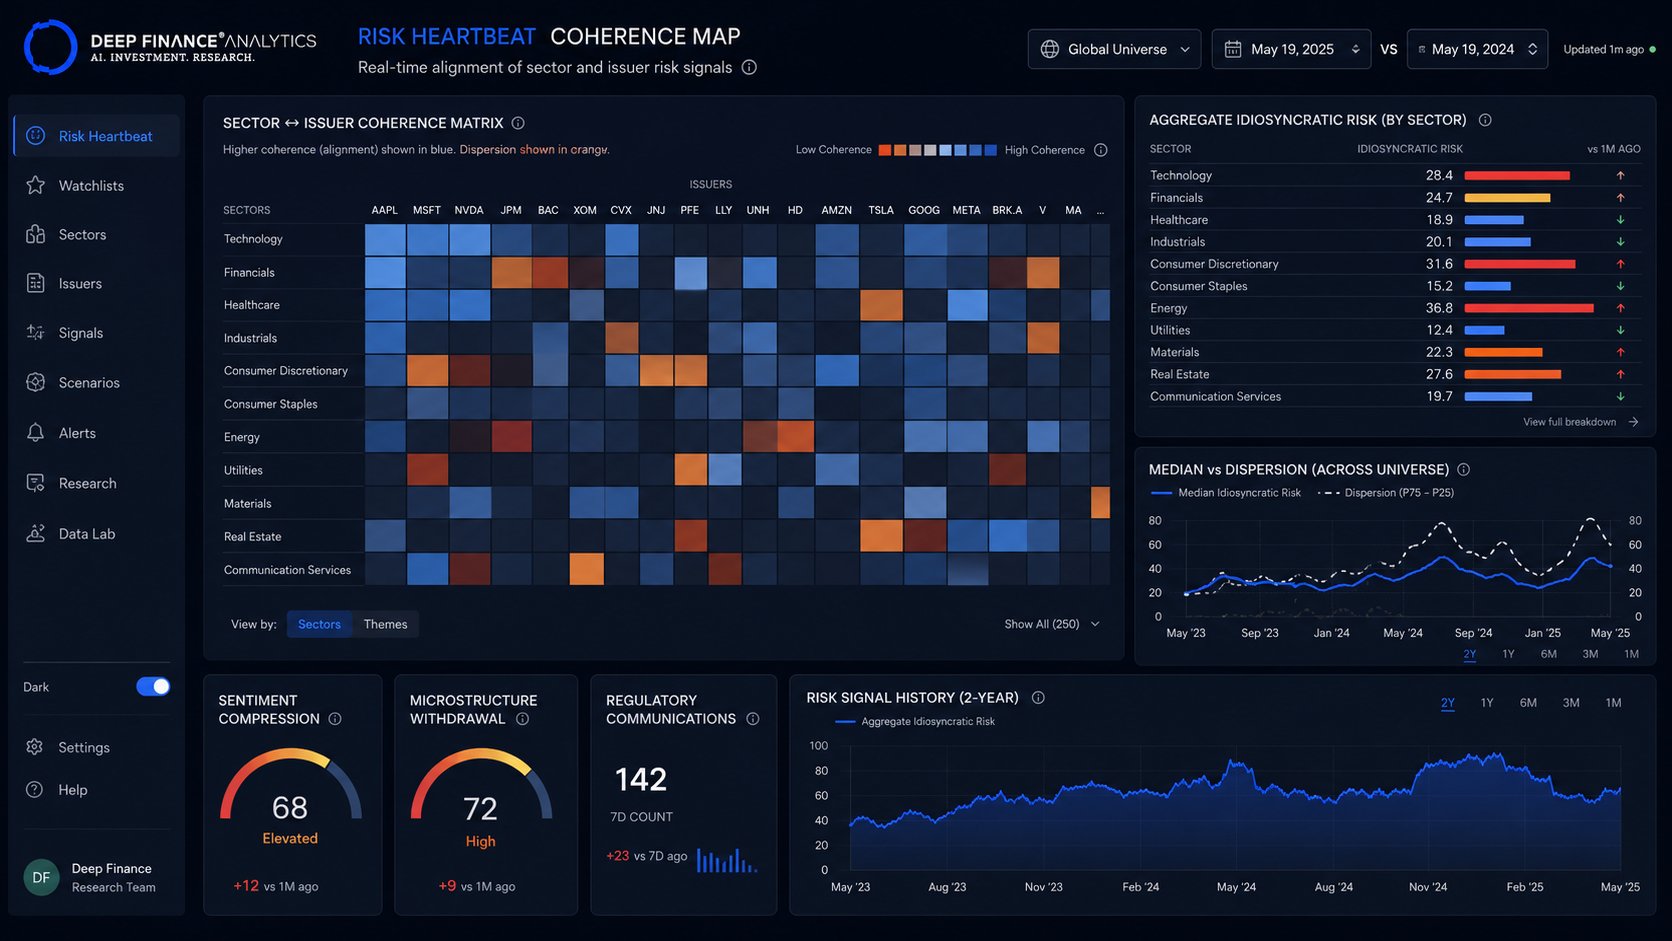
Task: Open the Risk Heartbeat sidebar icon
Action: tap(36, 136)
